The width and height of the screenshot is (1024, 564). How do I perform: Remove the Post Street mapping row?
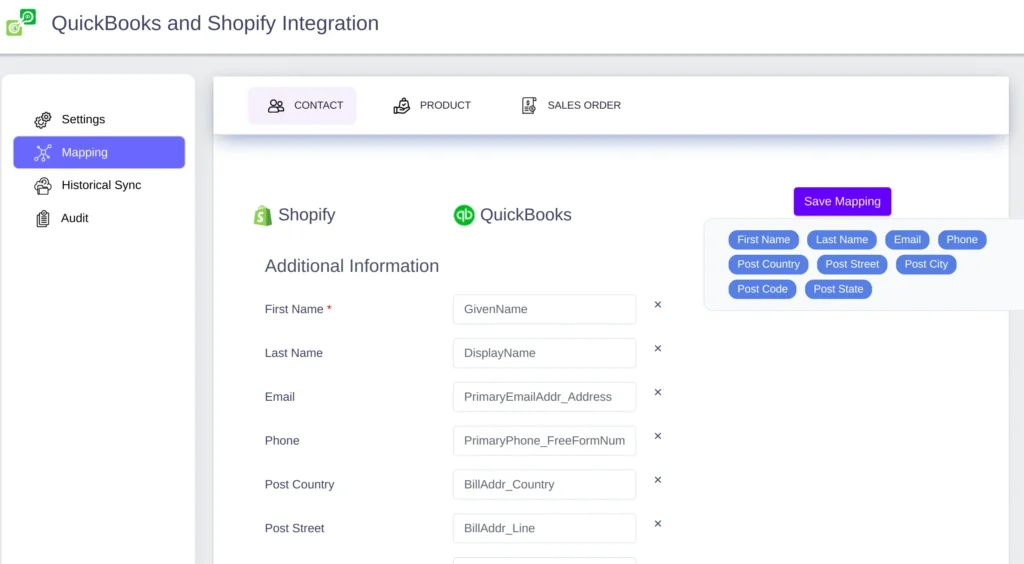pos(658,524)
